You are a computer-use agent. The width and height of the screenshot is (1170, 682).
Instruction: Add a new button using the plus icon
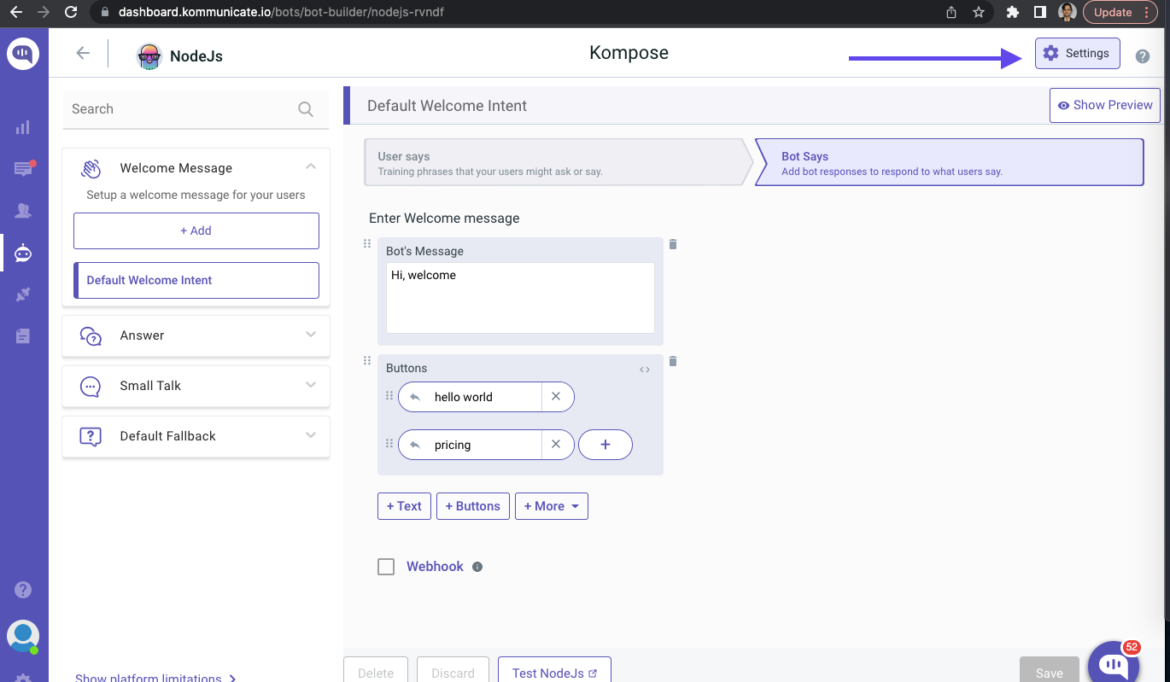[x=605, y=444]
